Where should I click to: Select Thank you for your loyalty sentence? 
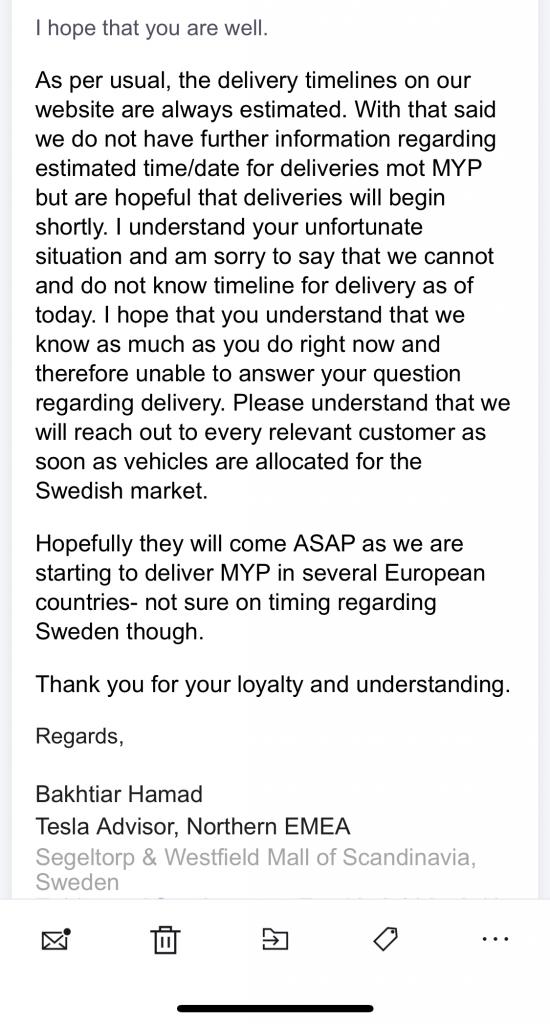272,684
